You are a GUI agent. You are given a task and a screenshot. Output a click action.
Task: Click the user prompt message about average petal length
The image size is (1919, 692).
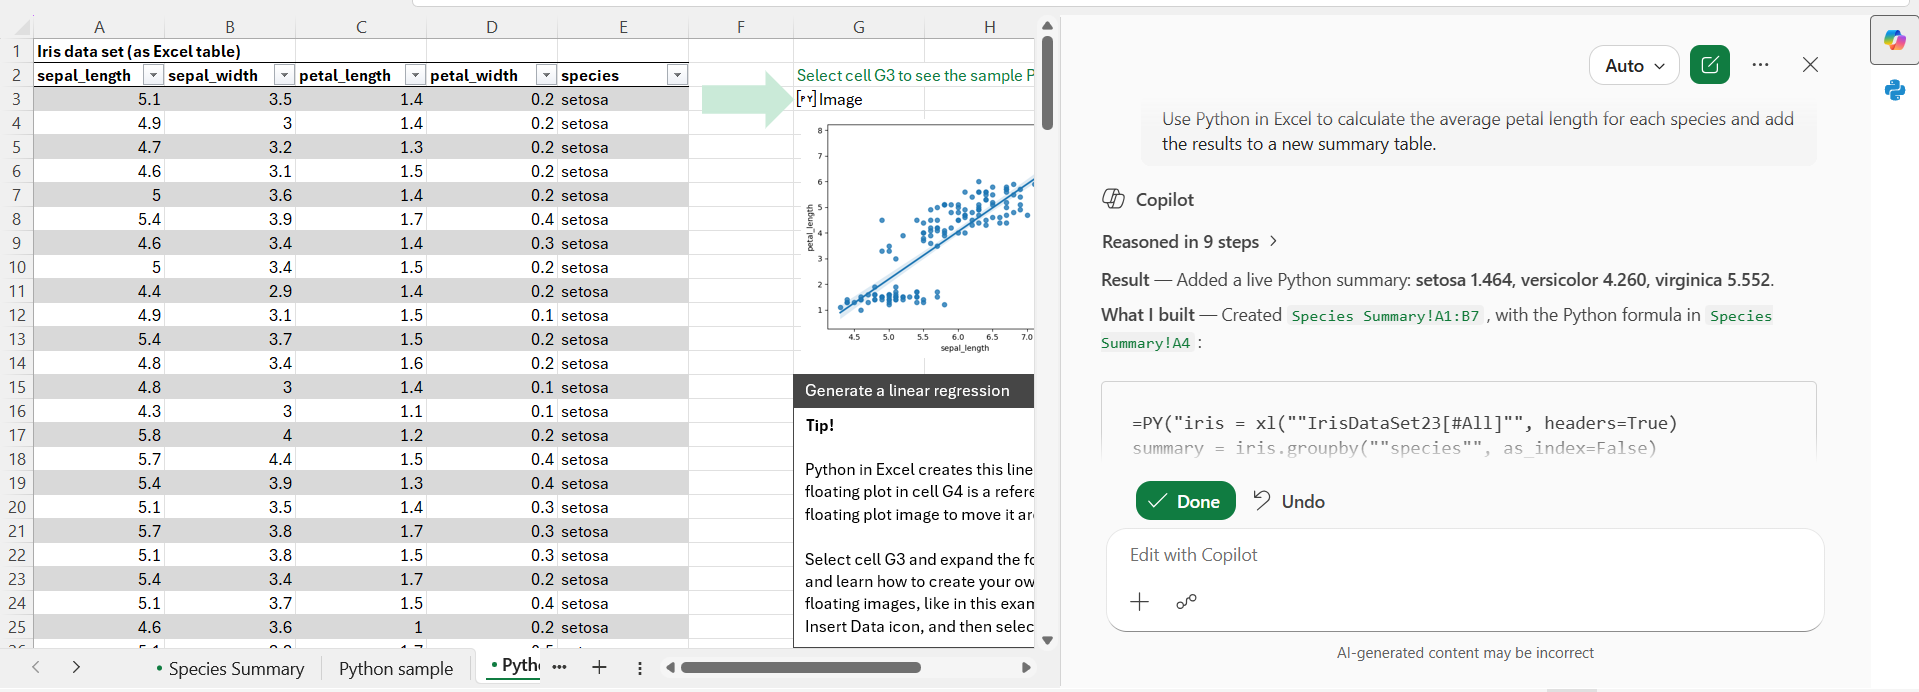coord(1479,131)
